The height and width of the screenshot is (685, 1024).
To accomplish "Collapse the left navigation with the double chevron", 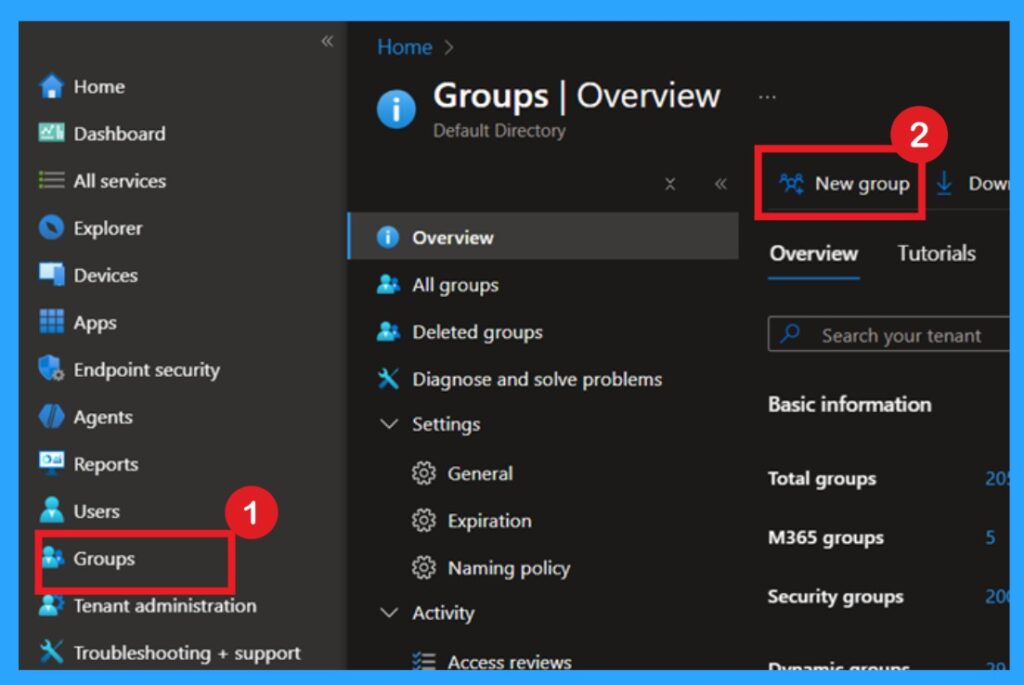I will pyautogui.click(x=327, y=42).
